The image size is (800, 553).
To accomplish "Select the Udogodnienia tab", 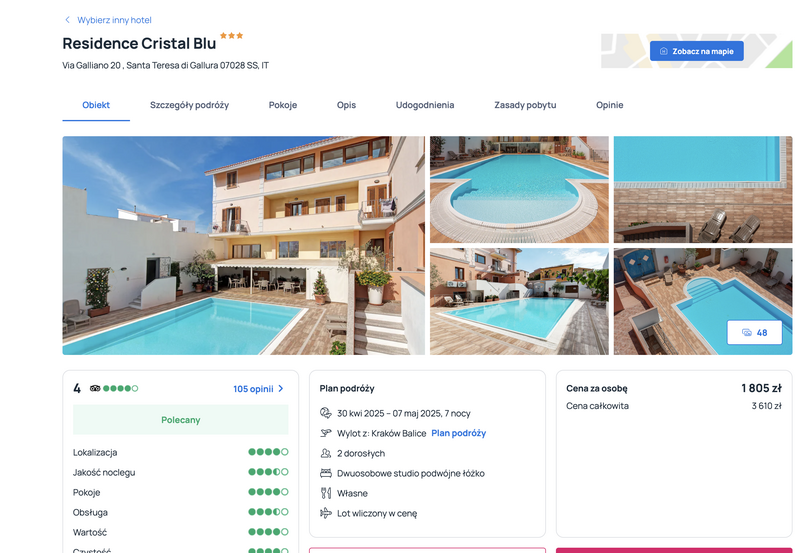I will (x=425, y=105).
